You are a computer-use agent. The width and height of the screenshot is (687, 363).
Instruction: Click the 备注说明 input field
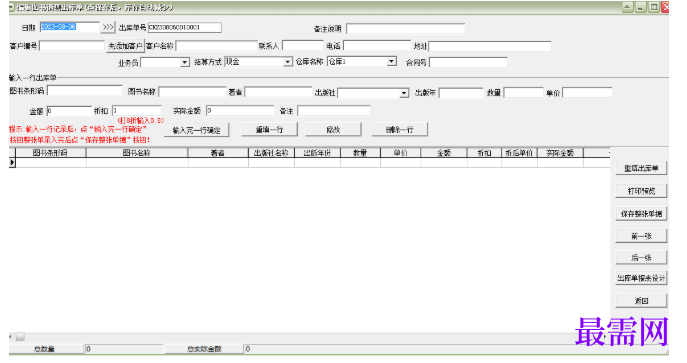(405, 29)
